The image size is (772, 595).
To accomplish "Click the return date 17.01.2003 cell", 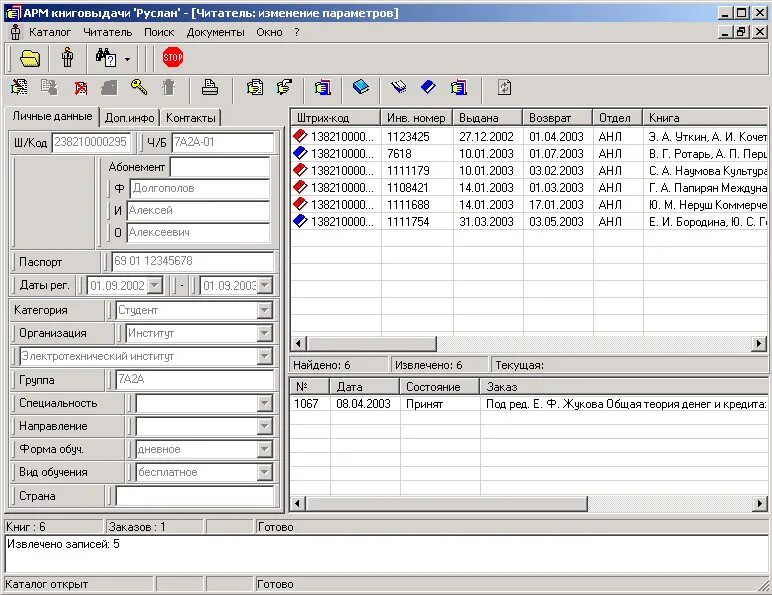I will click(556, 204).
